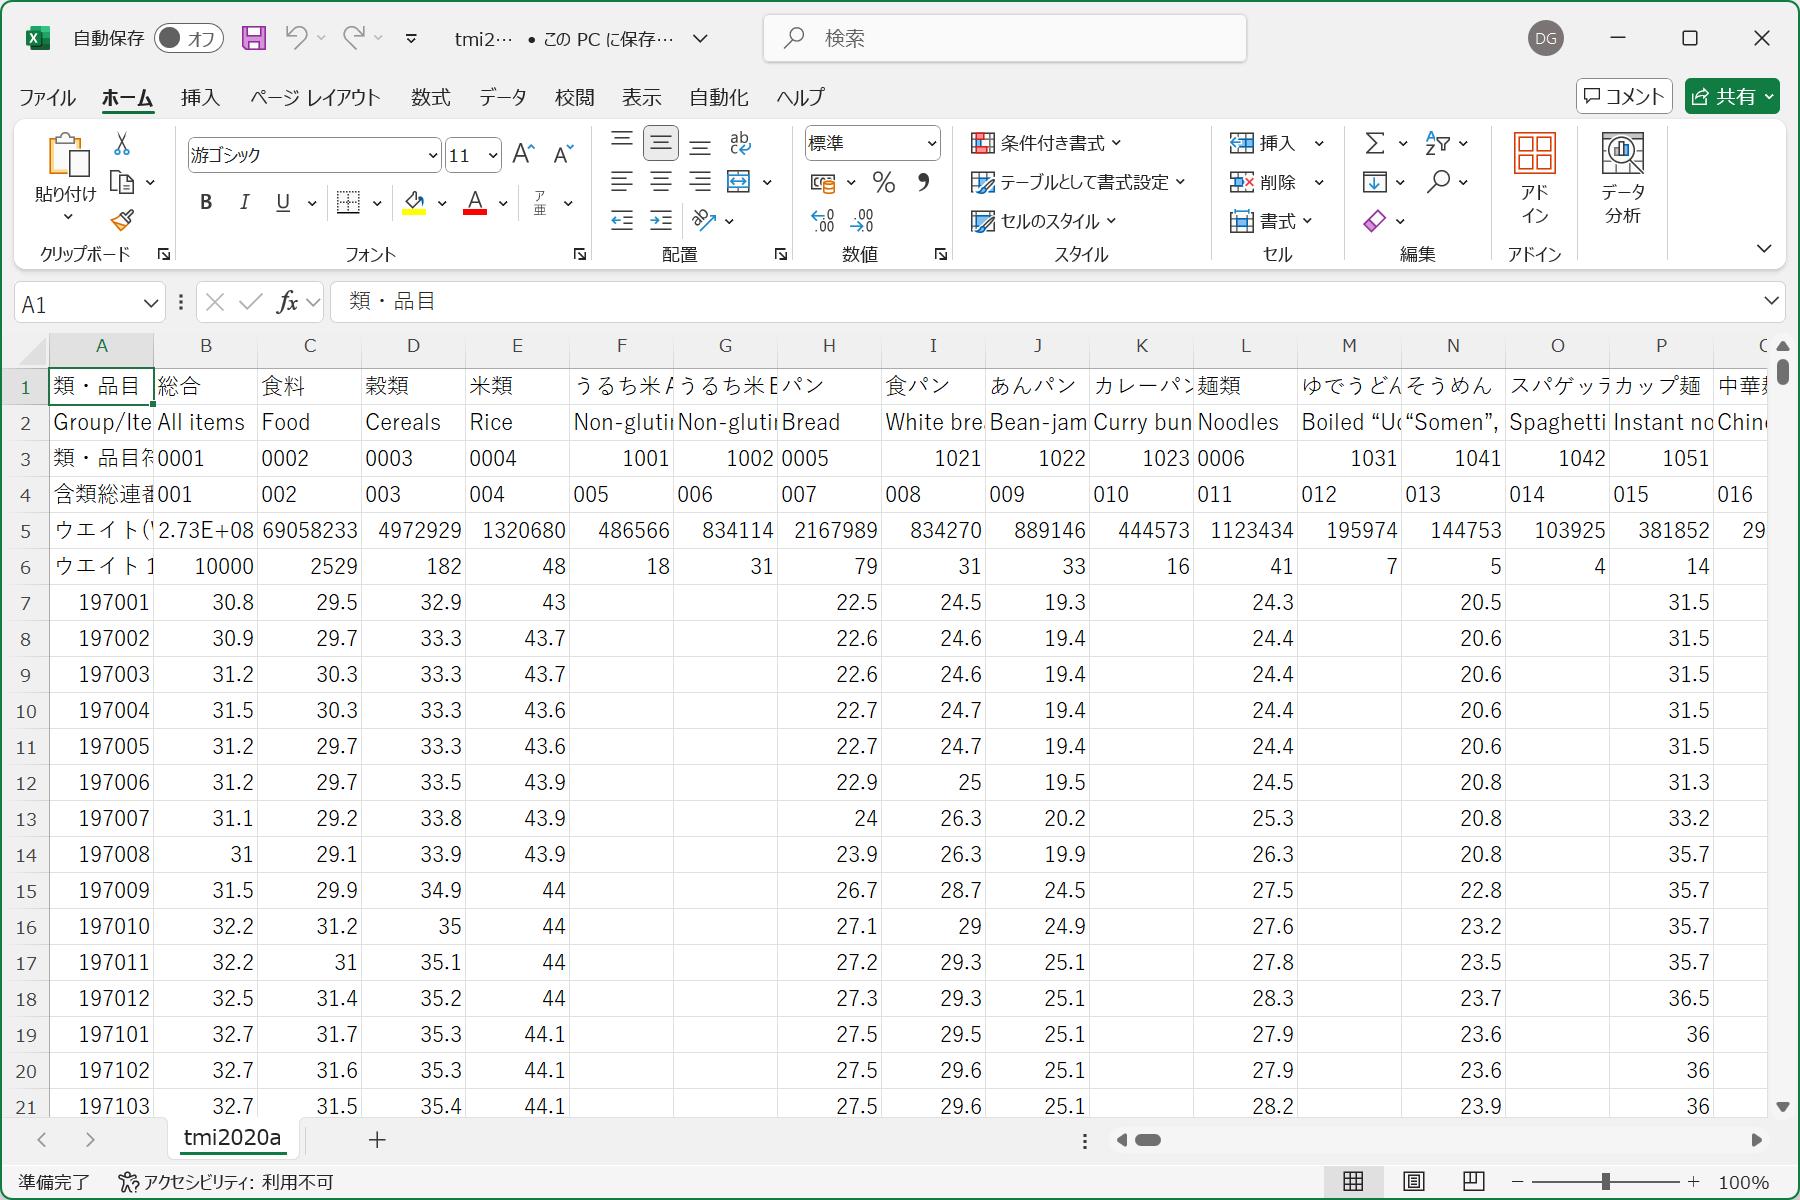The height and width of the screenshot is (1200, 1800).
Task: Toggle Bold formatting
Action: coord(206,202)
